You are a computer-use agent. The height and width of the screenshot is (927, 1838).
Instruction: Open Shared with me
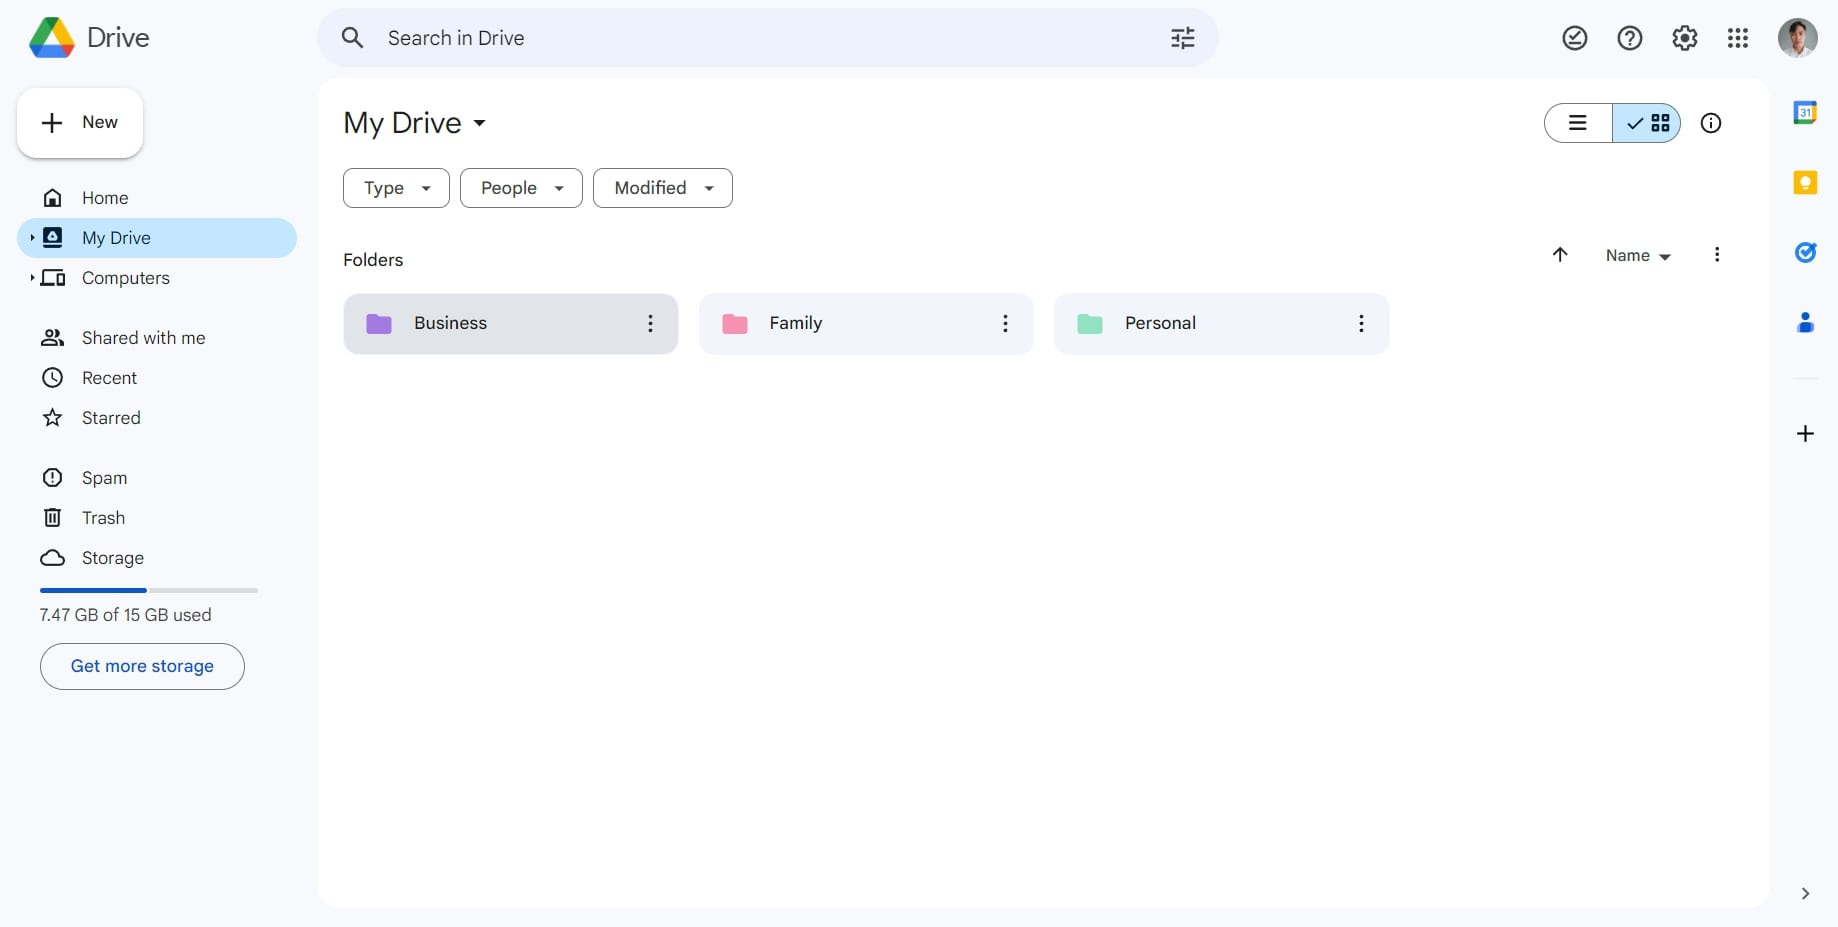click(x=157, y=338)
